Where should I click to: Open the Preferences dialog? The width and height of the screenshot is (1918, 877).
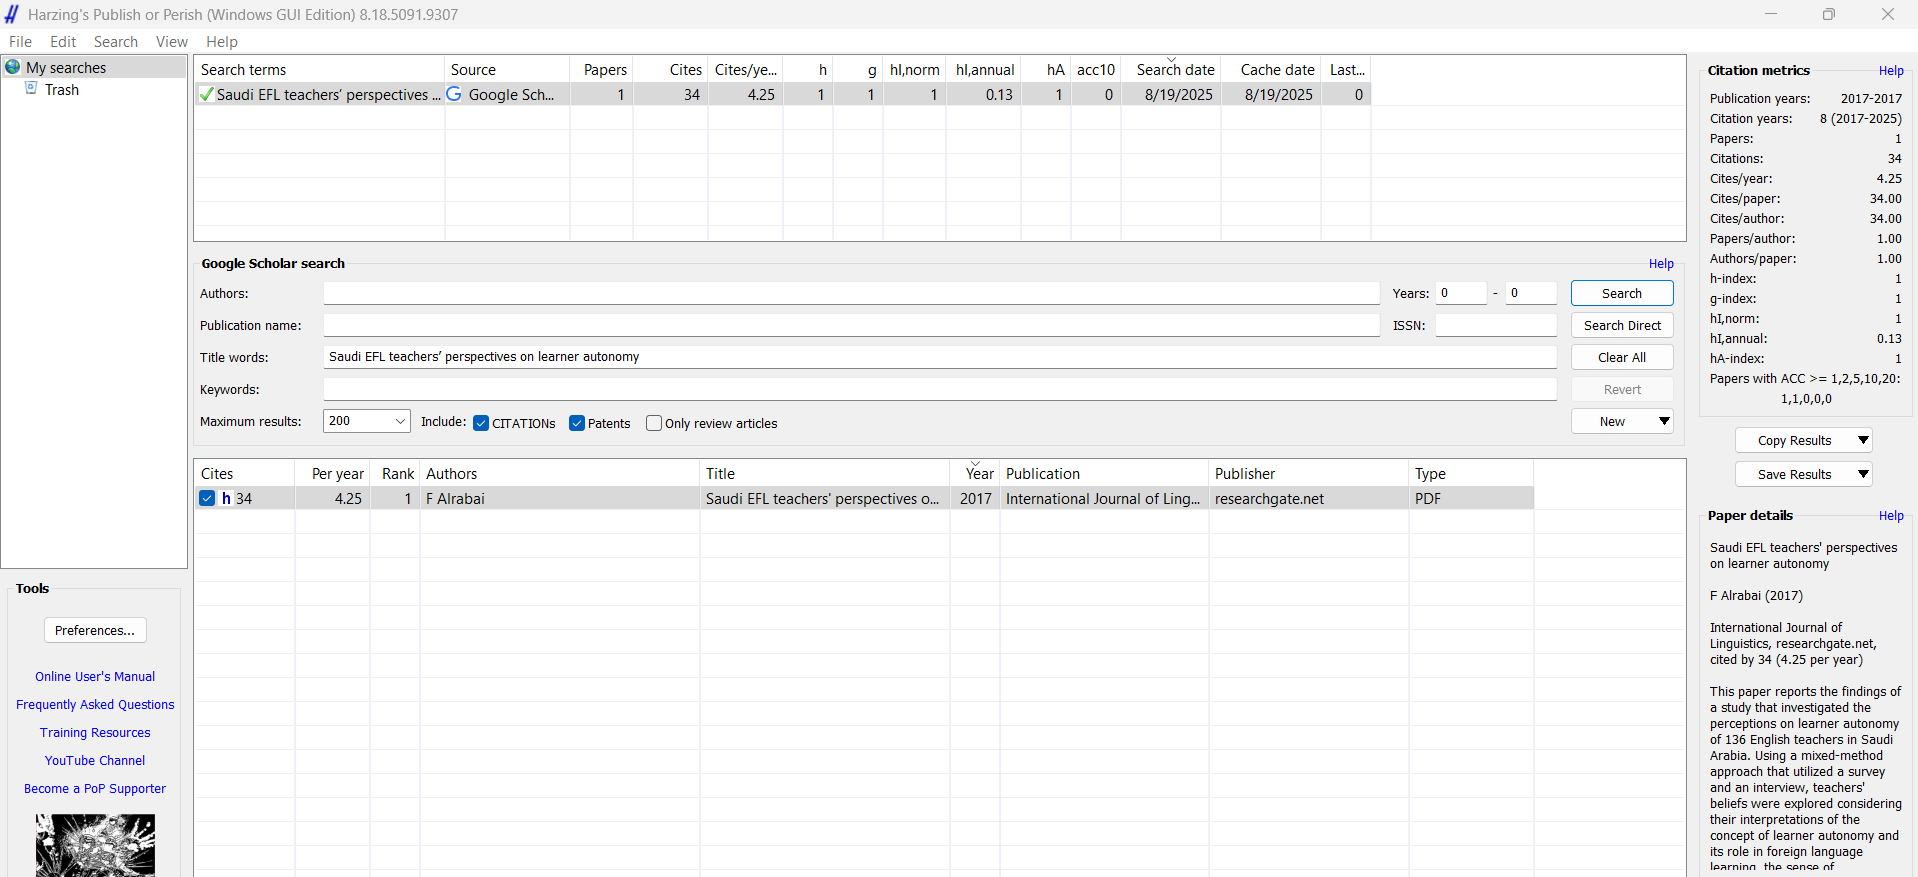(x=95, y=630)
